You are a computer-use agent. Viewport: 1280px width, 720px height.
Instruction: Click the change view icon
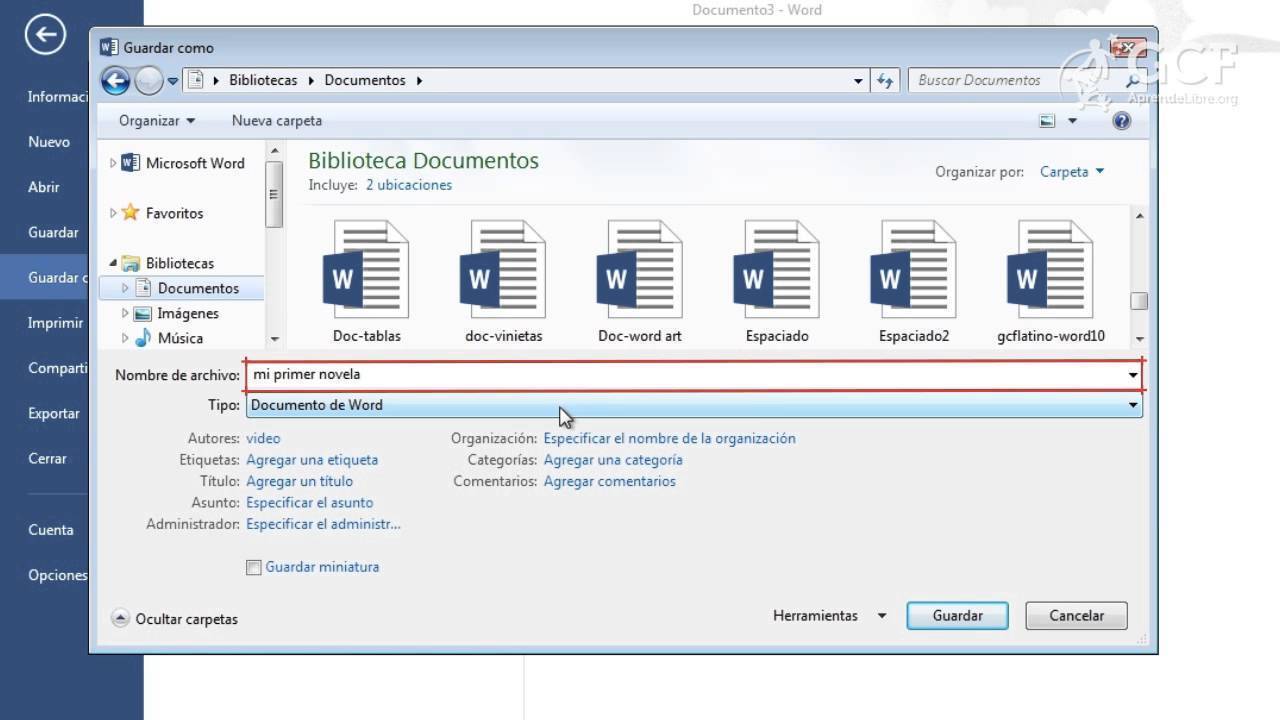pos(1047,121)
